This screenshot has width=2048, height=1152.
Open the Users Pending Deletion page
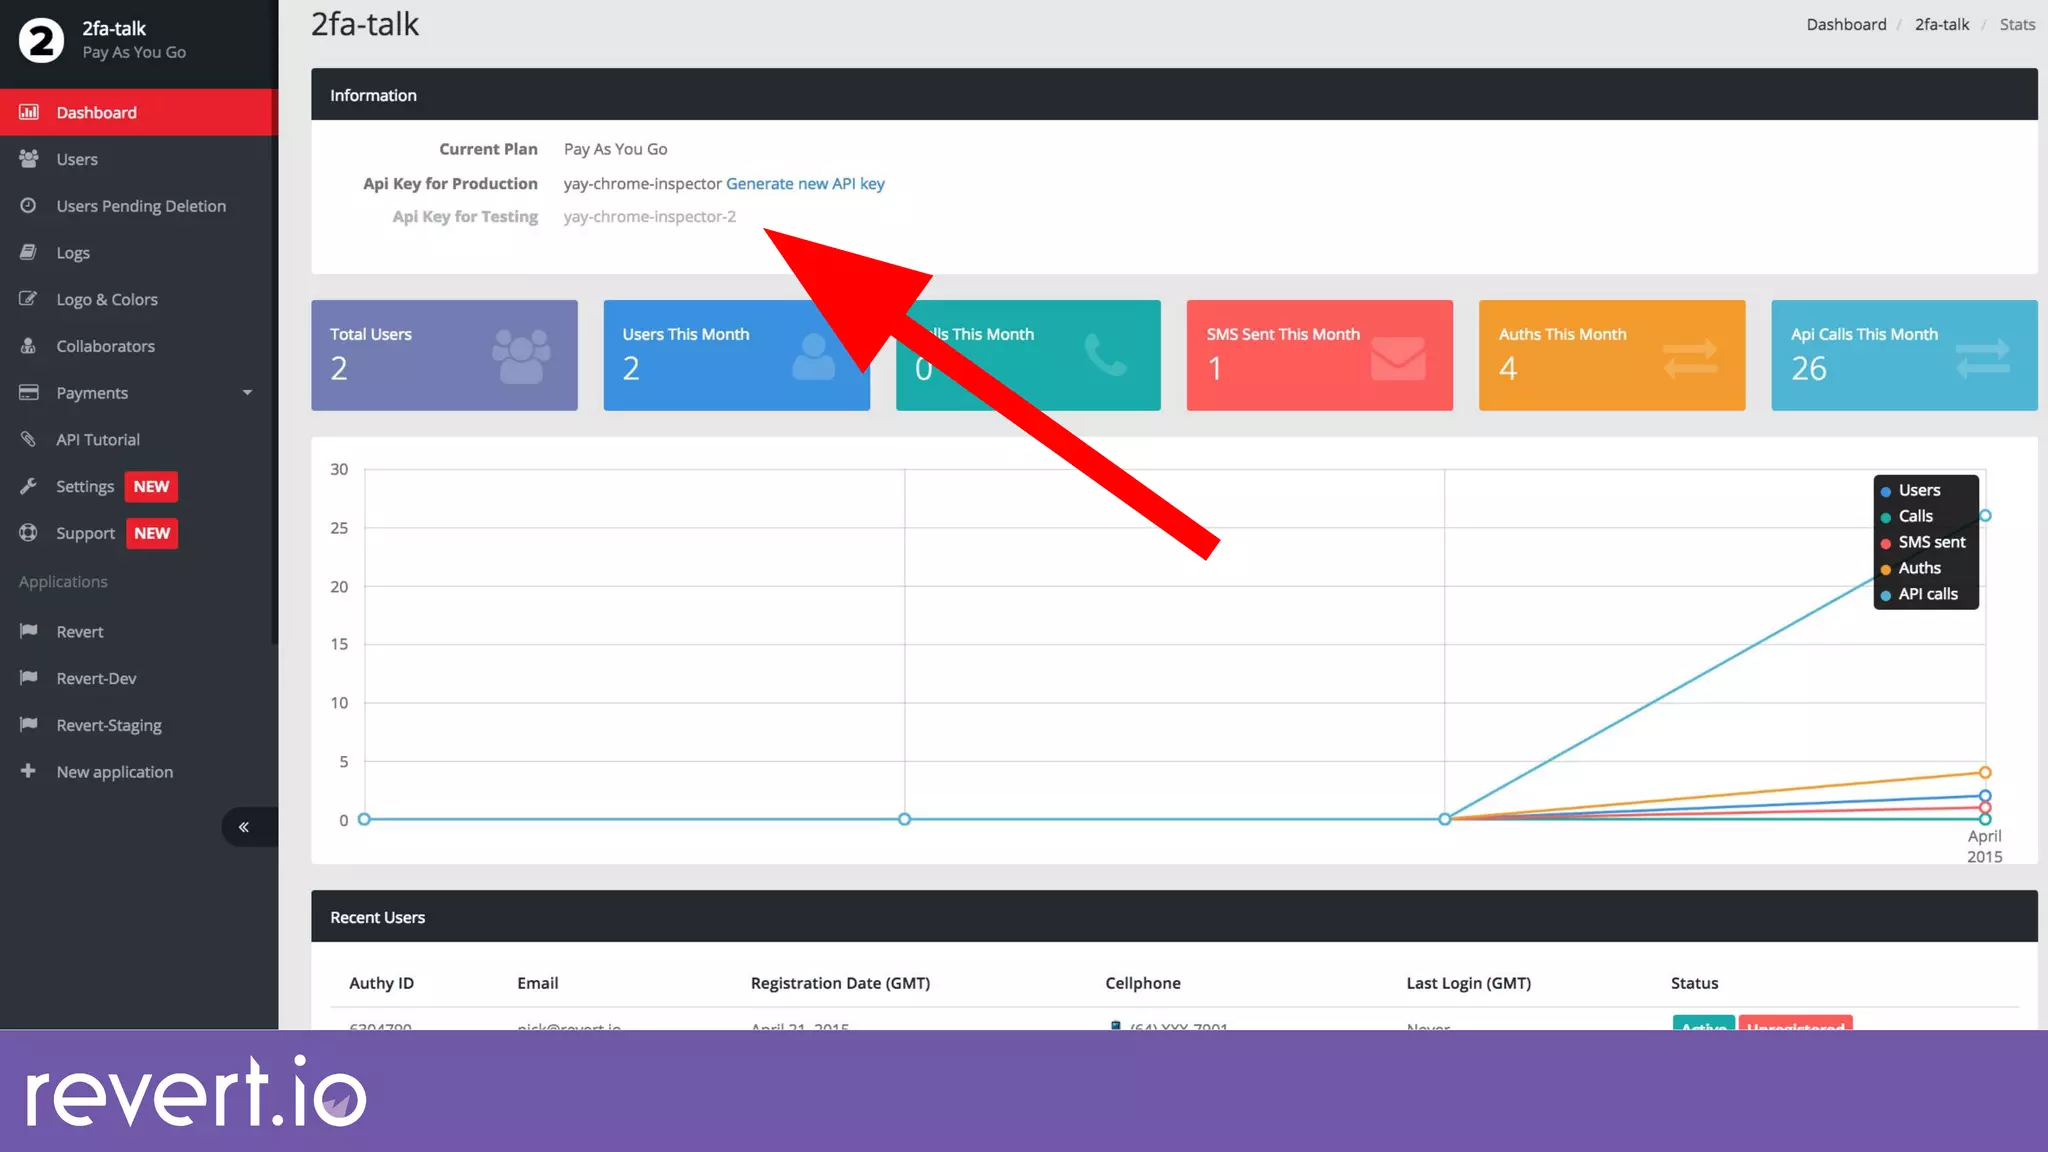(141, 206)
